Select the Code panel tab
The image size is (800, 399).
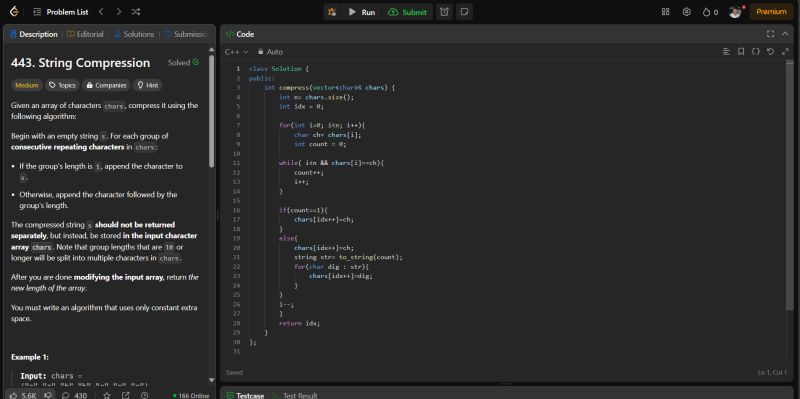(240, 34)
